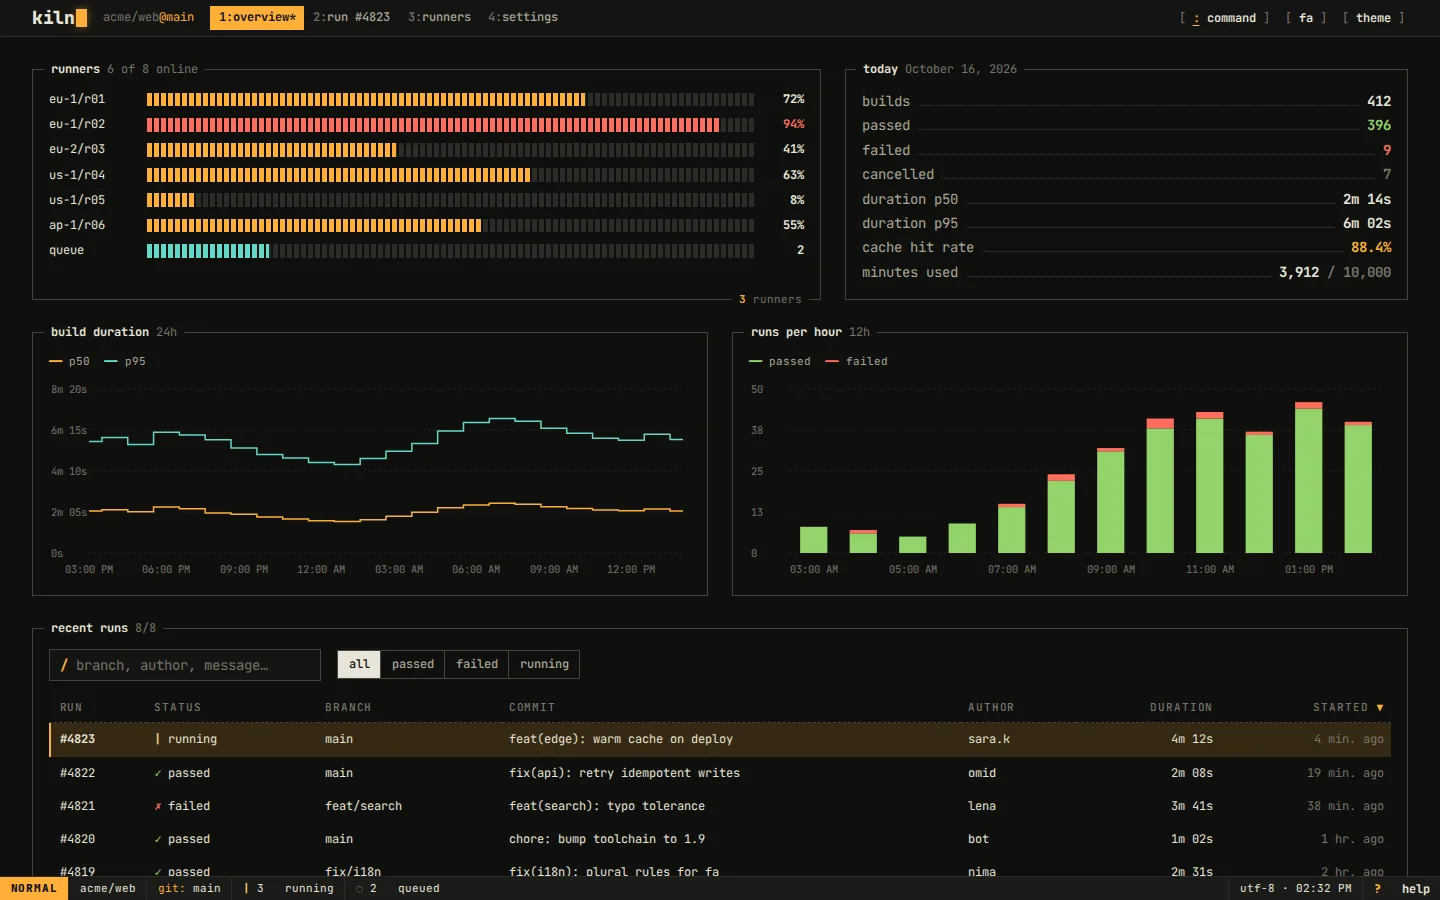Open the help question mark icon
This screenshot has height=900, width=1440.
coord(1378,888)
